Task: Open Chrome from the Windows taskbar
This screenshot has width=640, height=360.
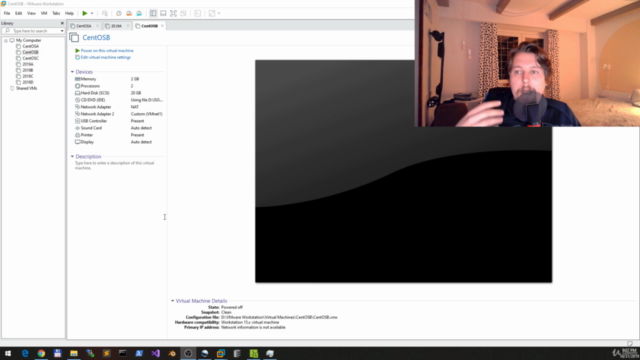Action: 41,353
